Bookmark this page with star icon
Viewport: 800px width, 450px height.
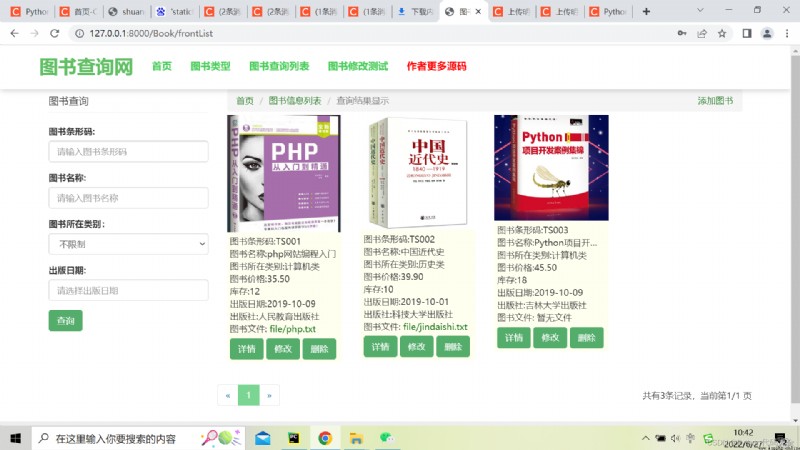pos(722,33)
